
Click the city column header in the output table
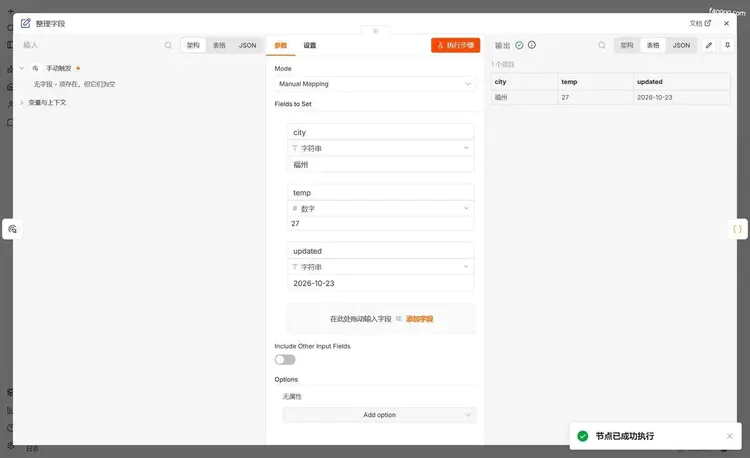524,82
